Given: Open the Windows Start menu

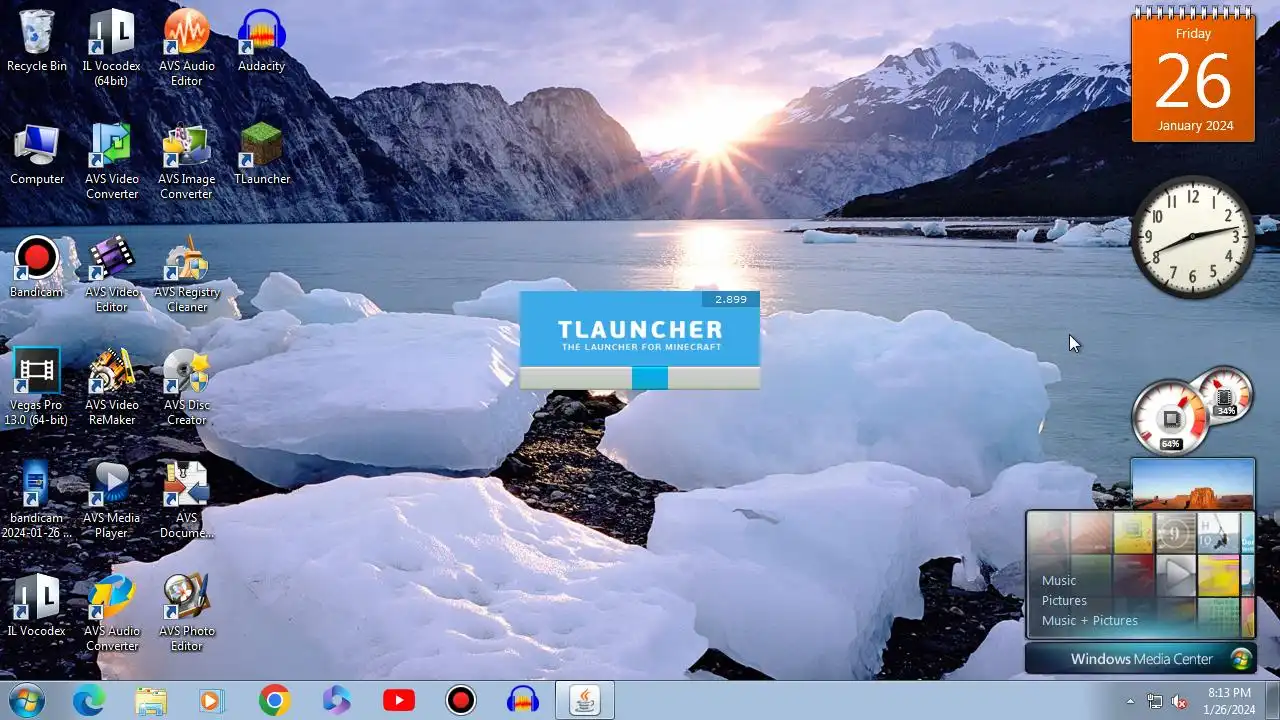Looking at the screenshot, I should click(25, 701).
